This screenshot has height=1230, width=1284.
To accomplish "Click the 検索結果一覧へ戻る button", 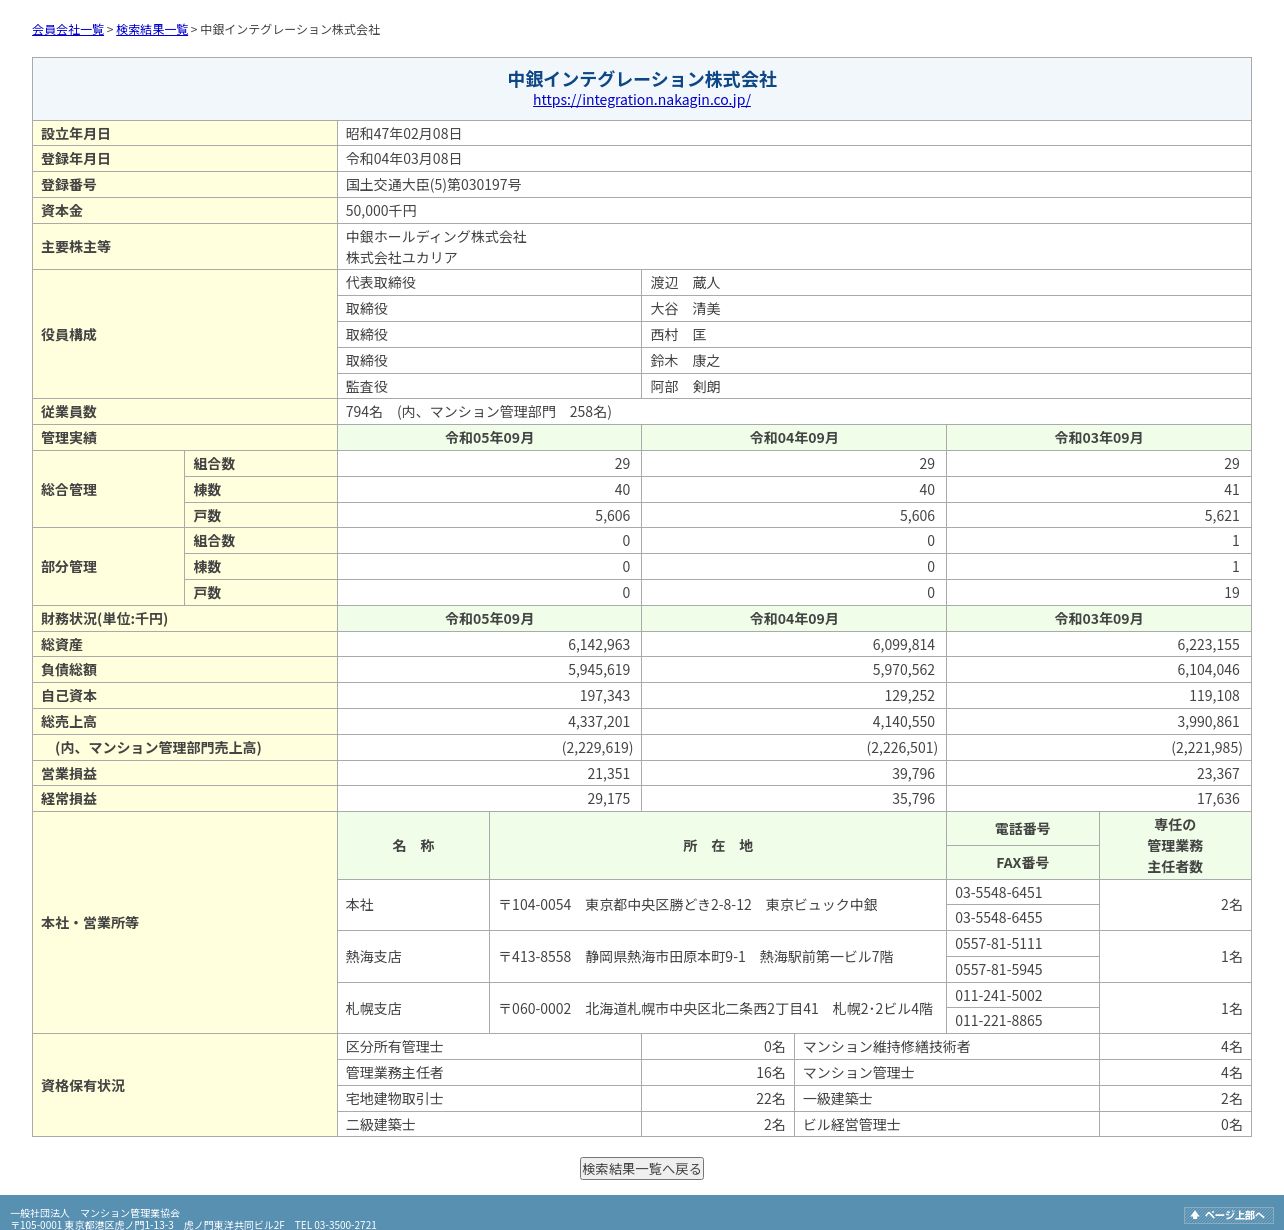I will (x=642, y=1168).
